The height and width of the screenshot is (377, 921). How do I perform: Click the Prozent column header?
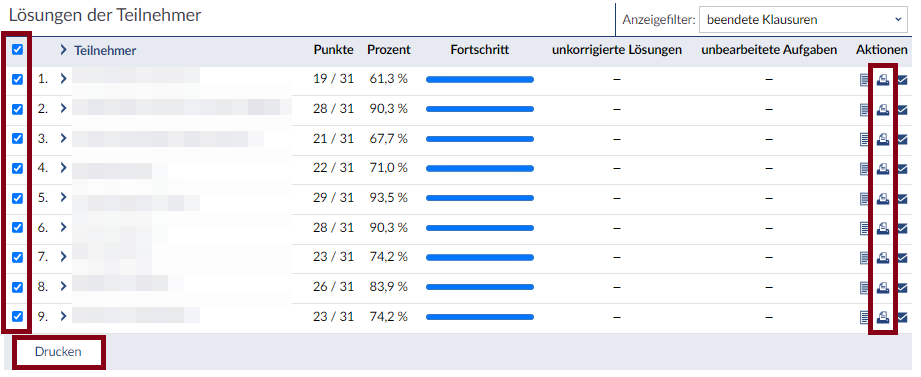tap(389, 50)
